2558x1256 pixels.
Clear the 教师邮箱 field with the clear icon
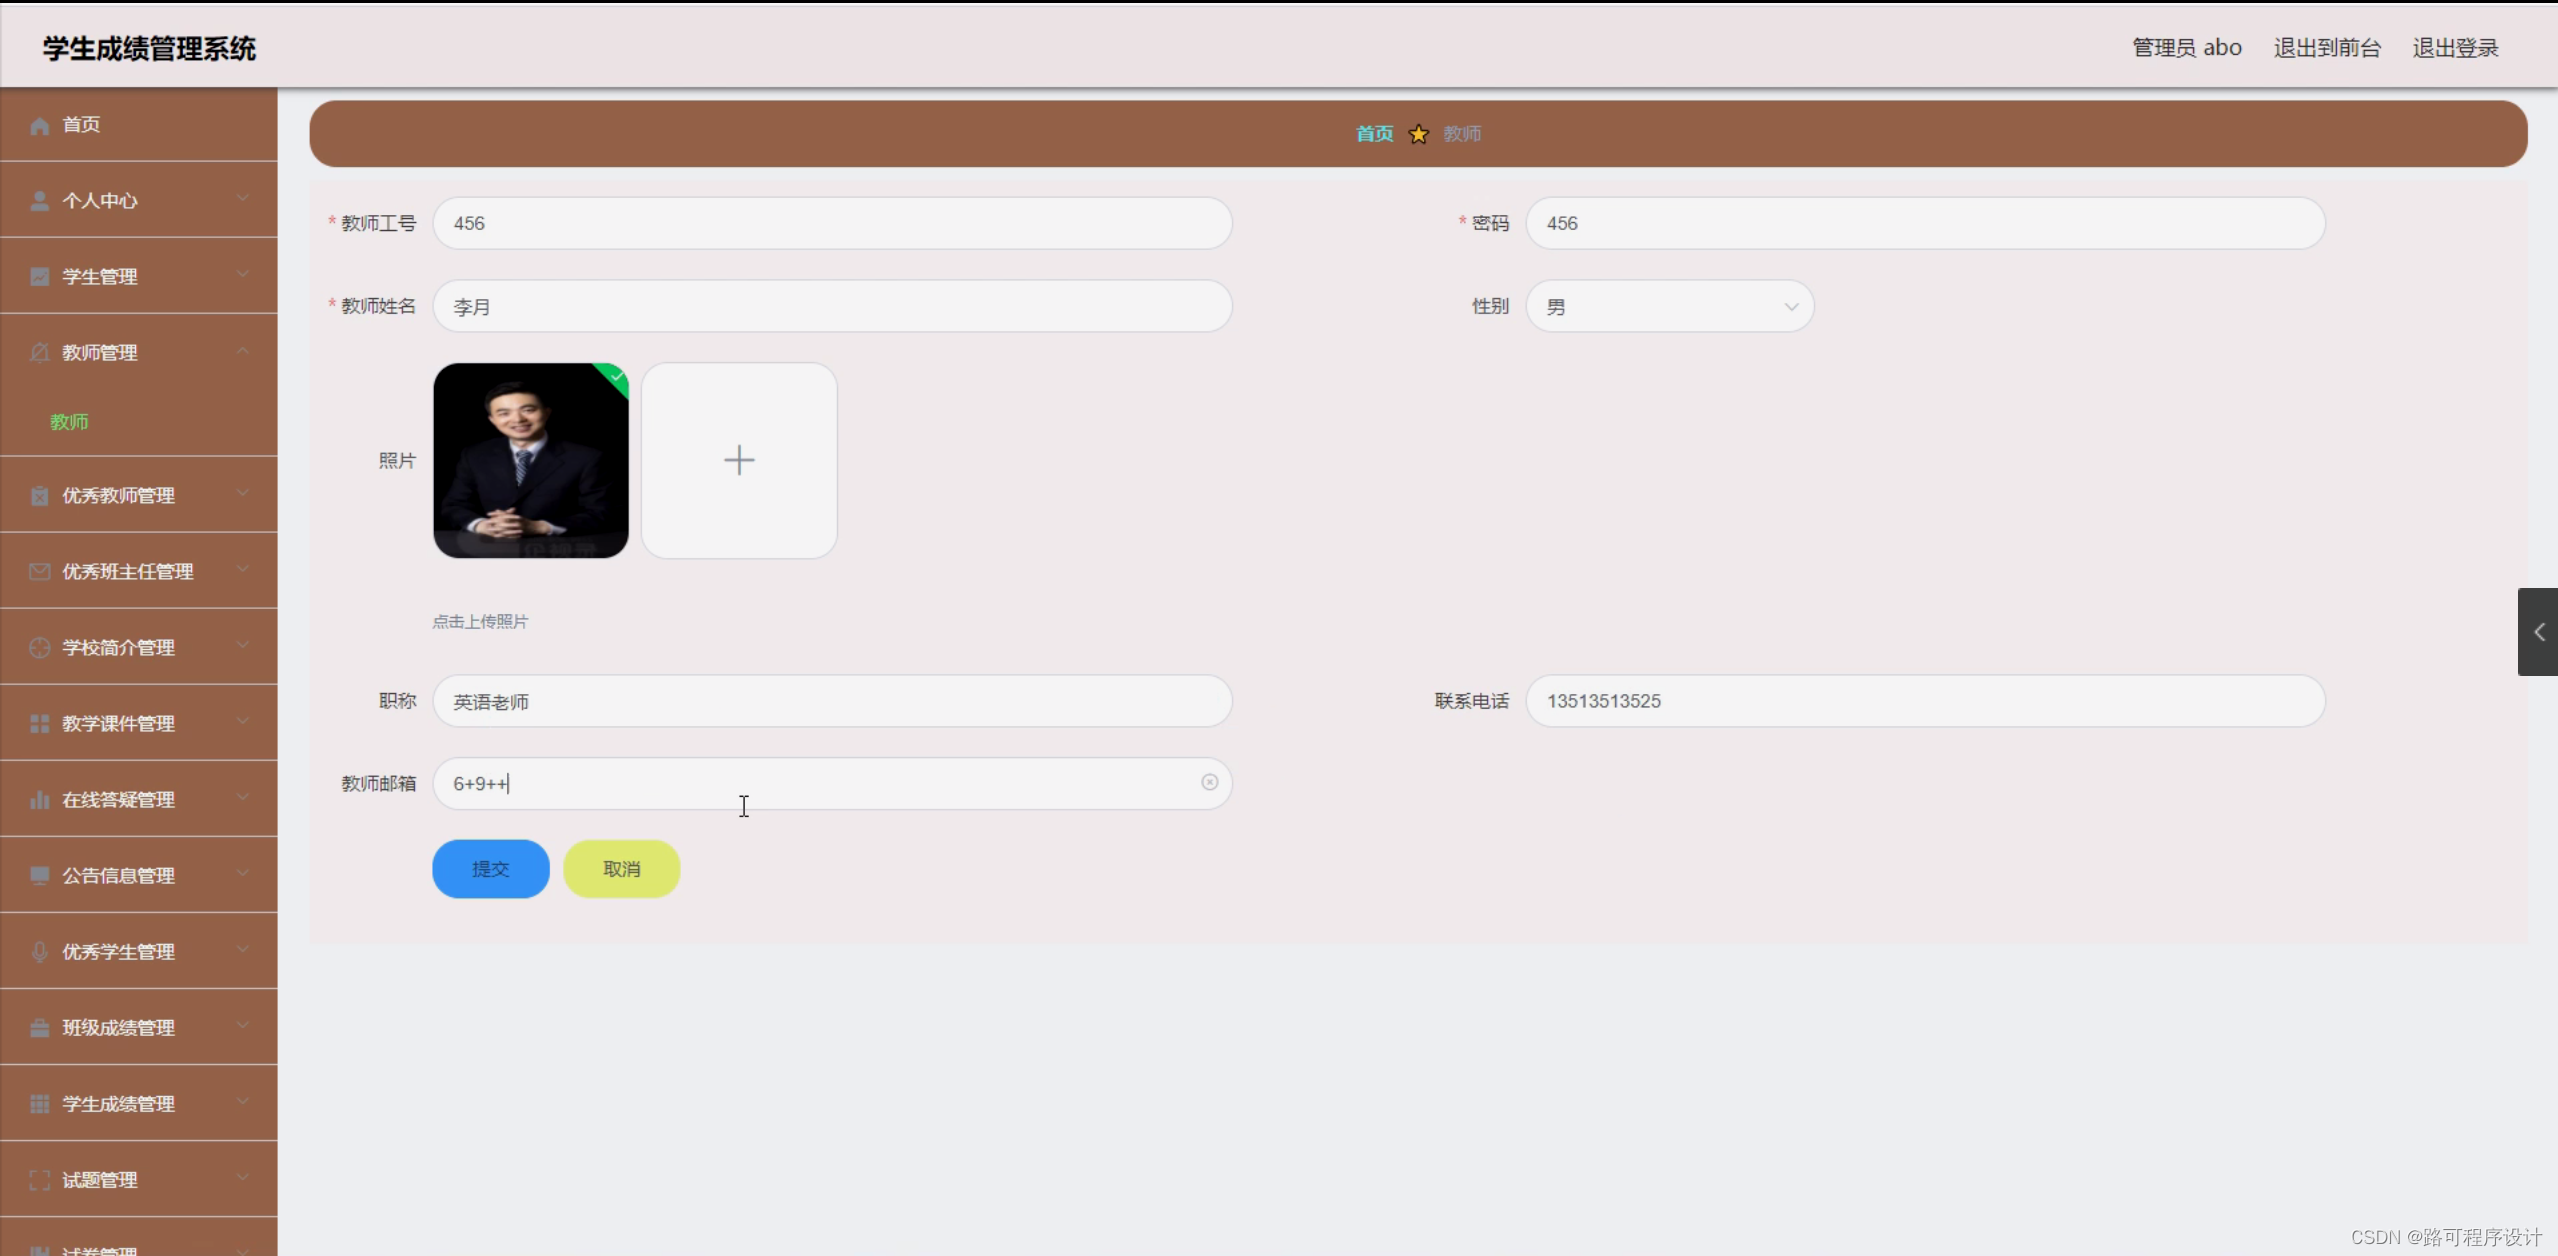coord(1209,783)
